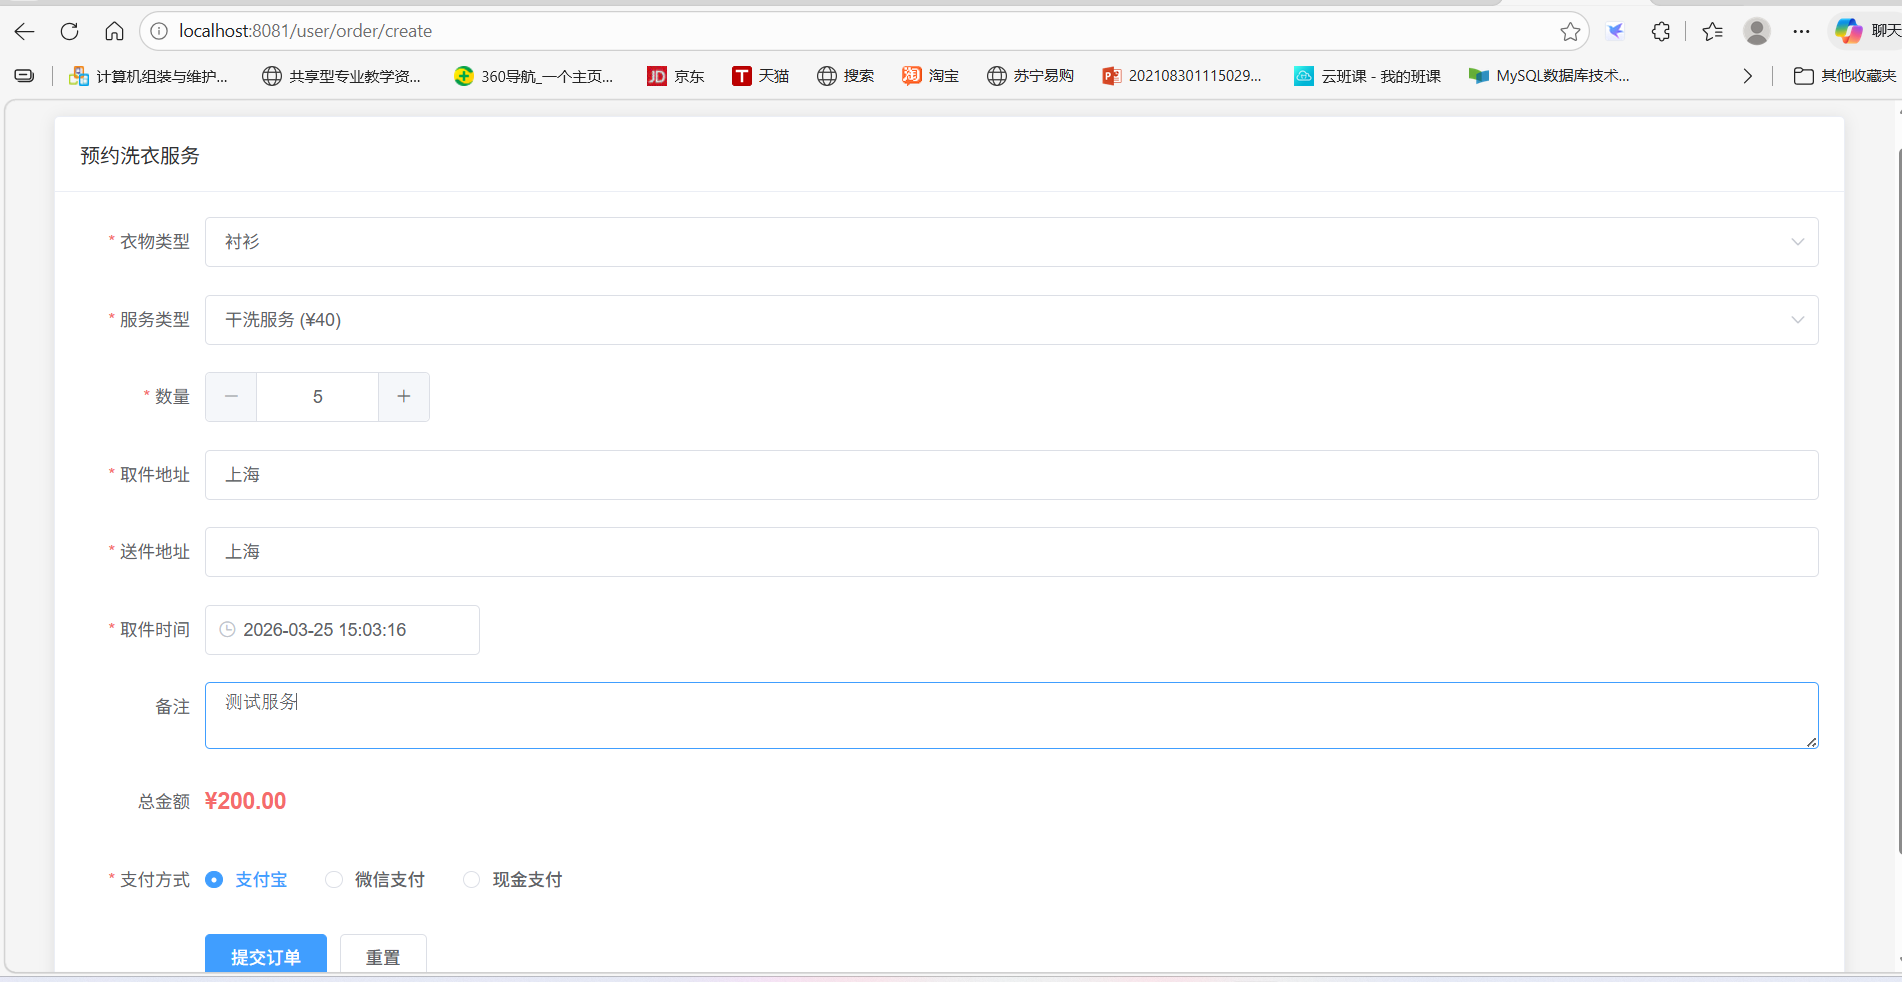Open the 其他收藏夹 folder

[1845, 76]
